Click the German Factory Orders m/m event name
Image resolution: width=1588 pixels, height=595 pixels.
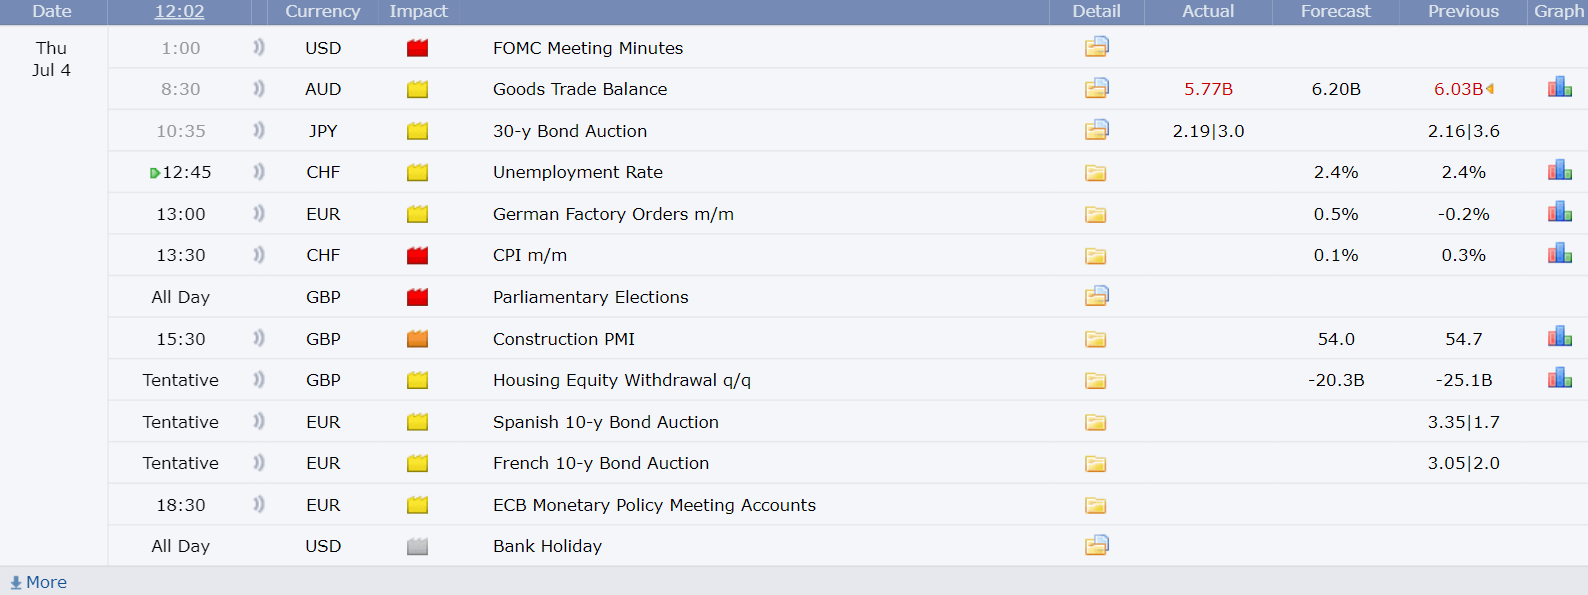613,214
